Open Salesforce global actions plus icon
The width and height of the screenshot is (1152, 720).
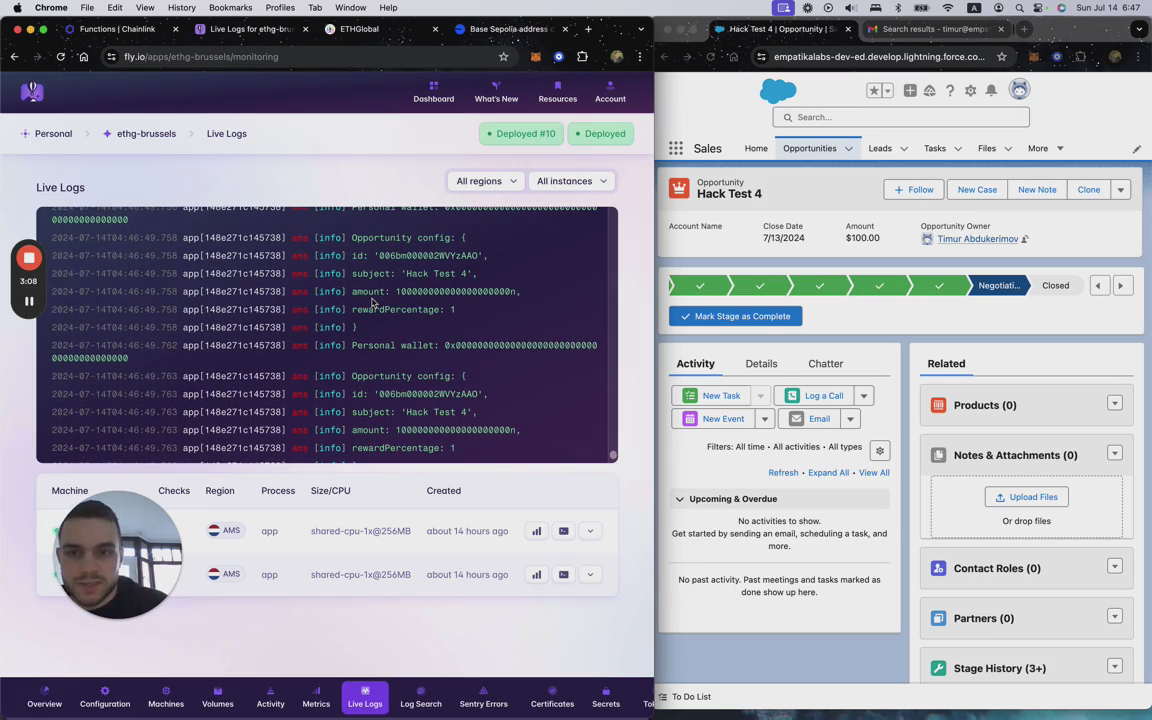(x=910, y=90)
